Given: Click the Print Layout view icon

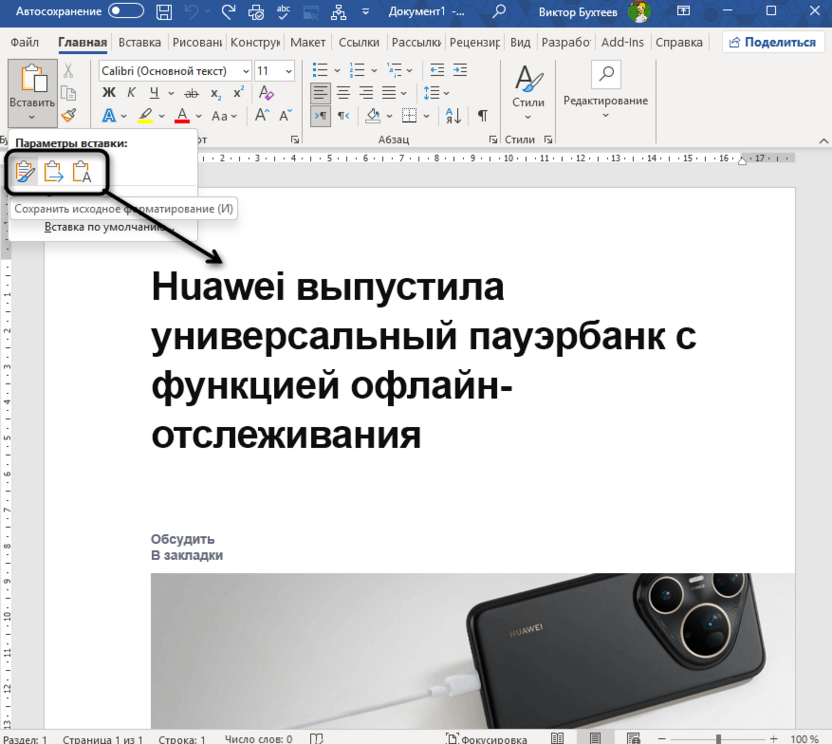Looking at the screenshot, I should click(x=595, y=738).
